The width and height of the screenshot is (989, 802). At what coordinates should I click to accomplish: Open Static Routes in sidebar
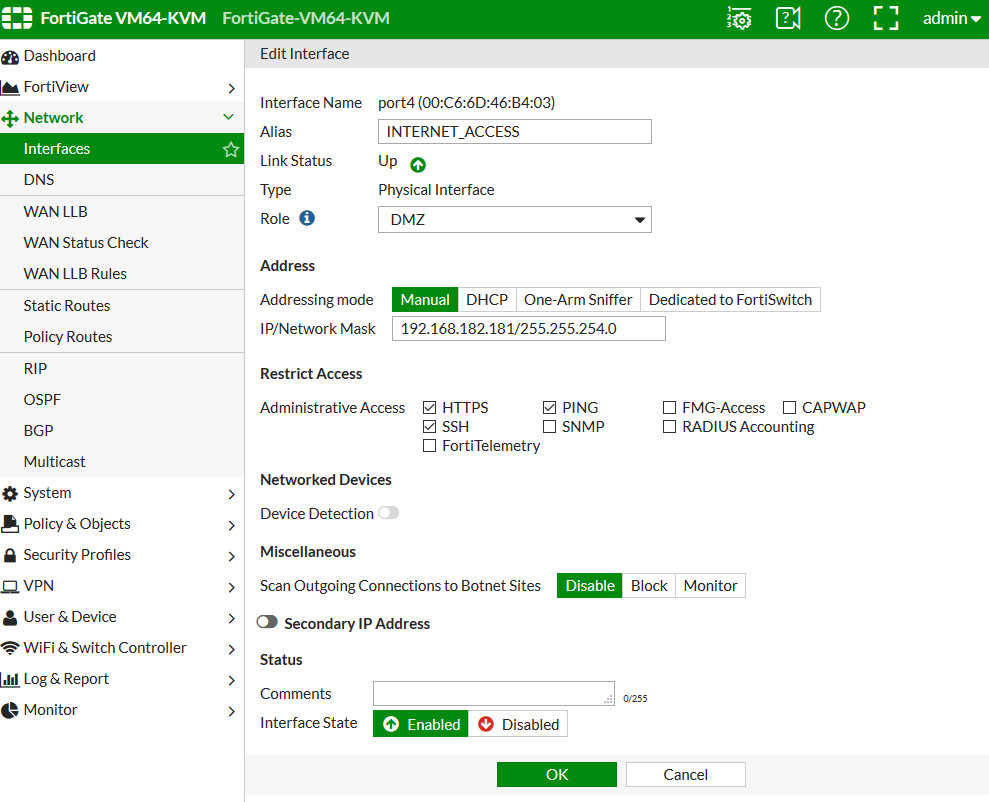point(67,306)
